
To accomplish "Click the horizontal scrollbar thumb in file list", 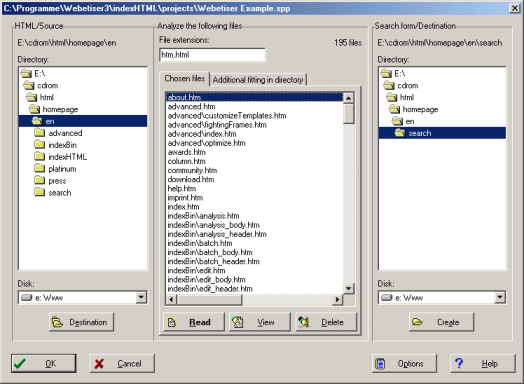I will [x=209, y=299].
